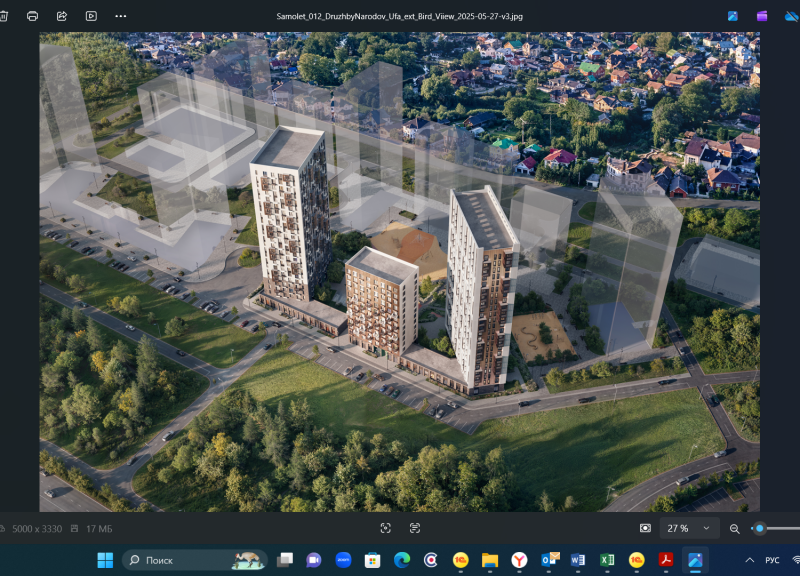Open the three-dot See more menu
Viewport: 800px width, 576px height.
[121, 16]
